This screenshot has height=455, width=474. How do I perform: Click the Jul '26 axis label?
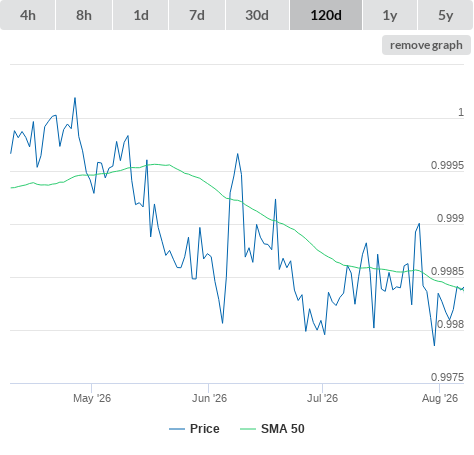(x=322, y=398)
